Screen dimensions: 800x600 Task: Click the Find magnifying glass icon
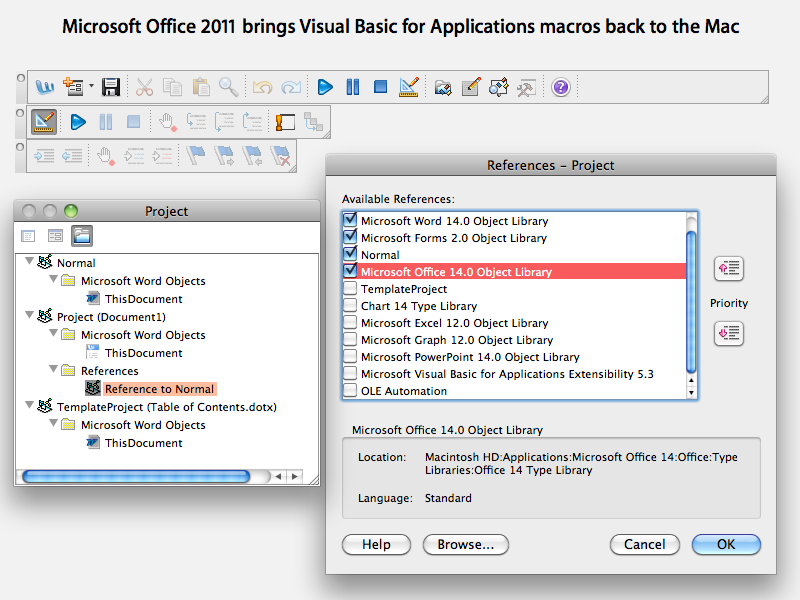(228, 87)
